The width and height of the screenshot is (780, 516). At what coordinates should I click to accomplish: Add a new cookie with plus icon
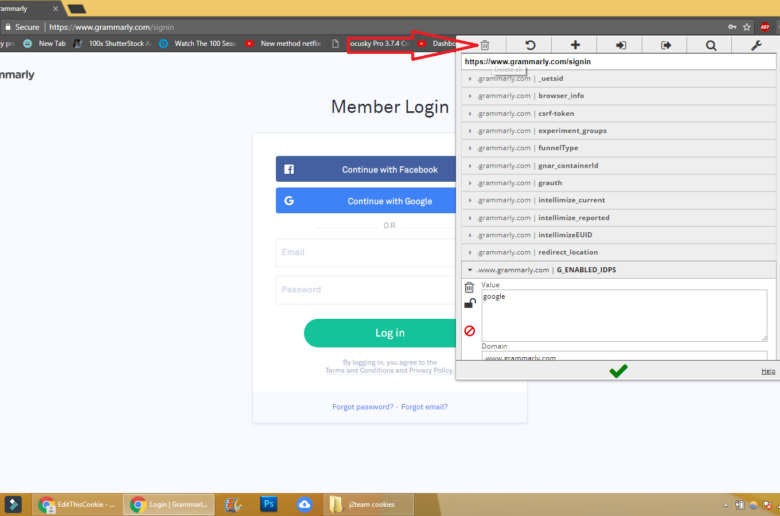tap(575, 45)
